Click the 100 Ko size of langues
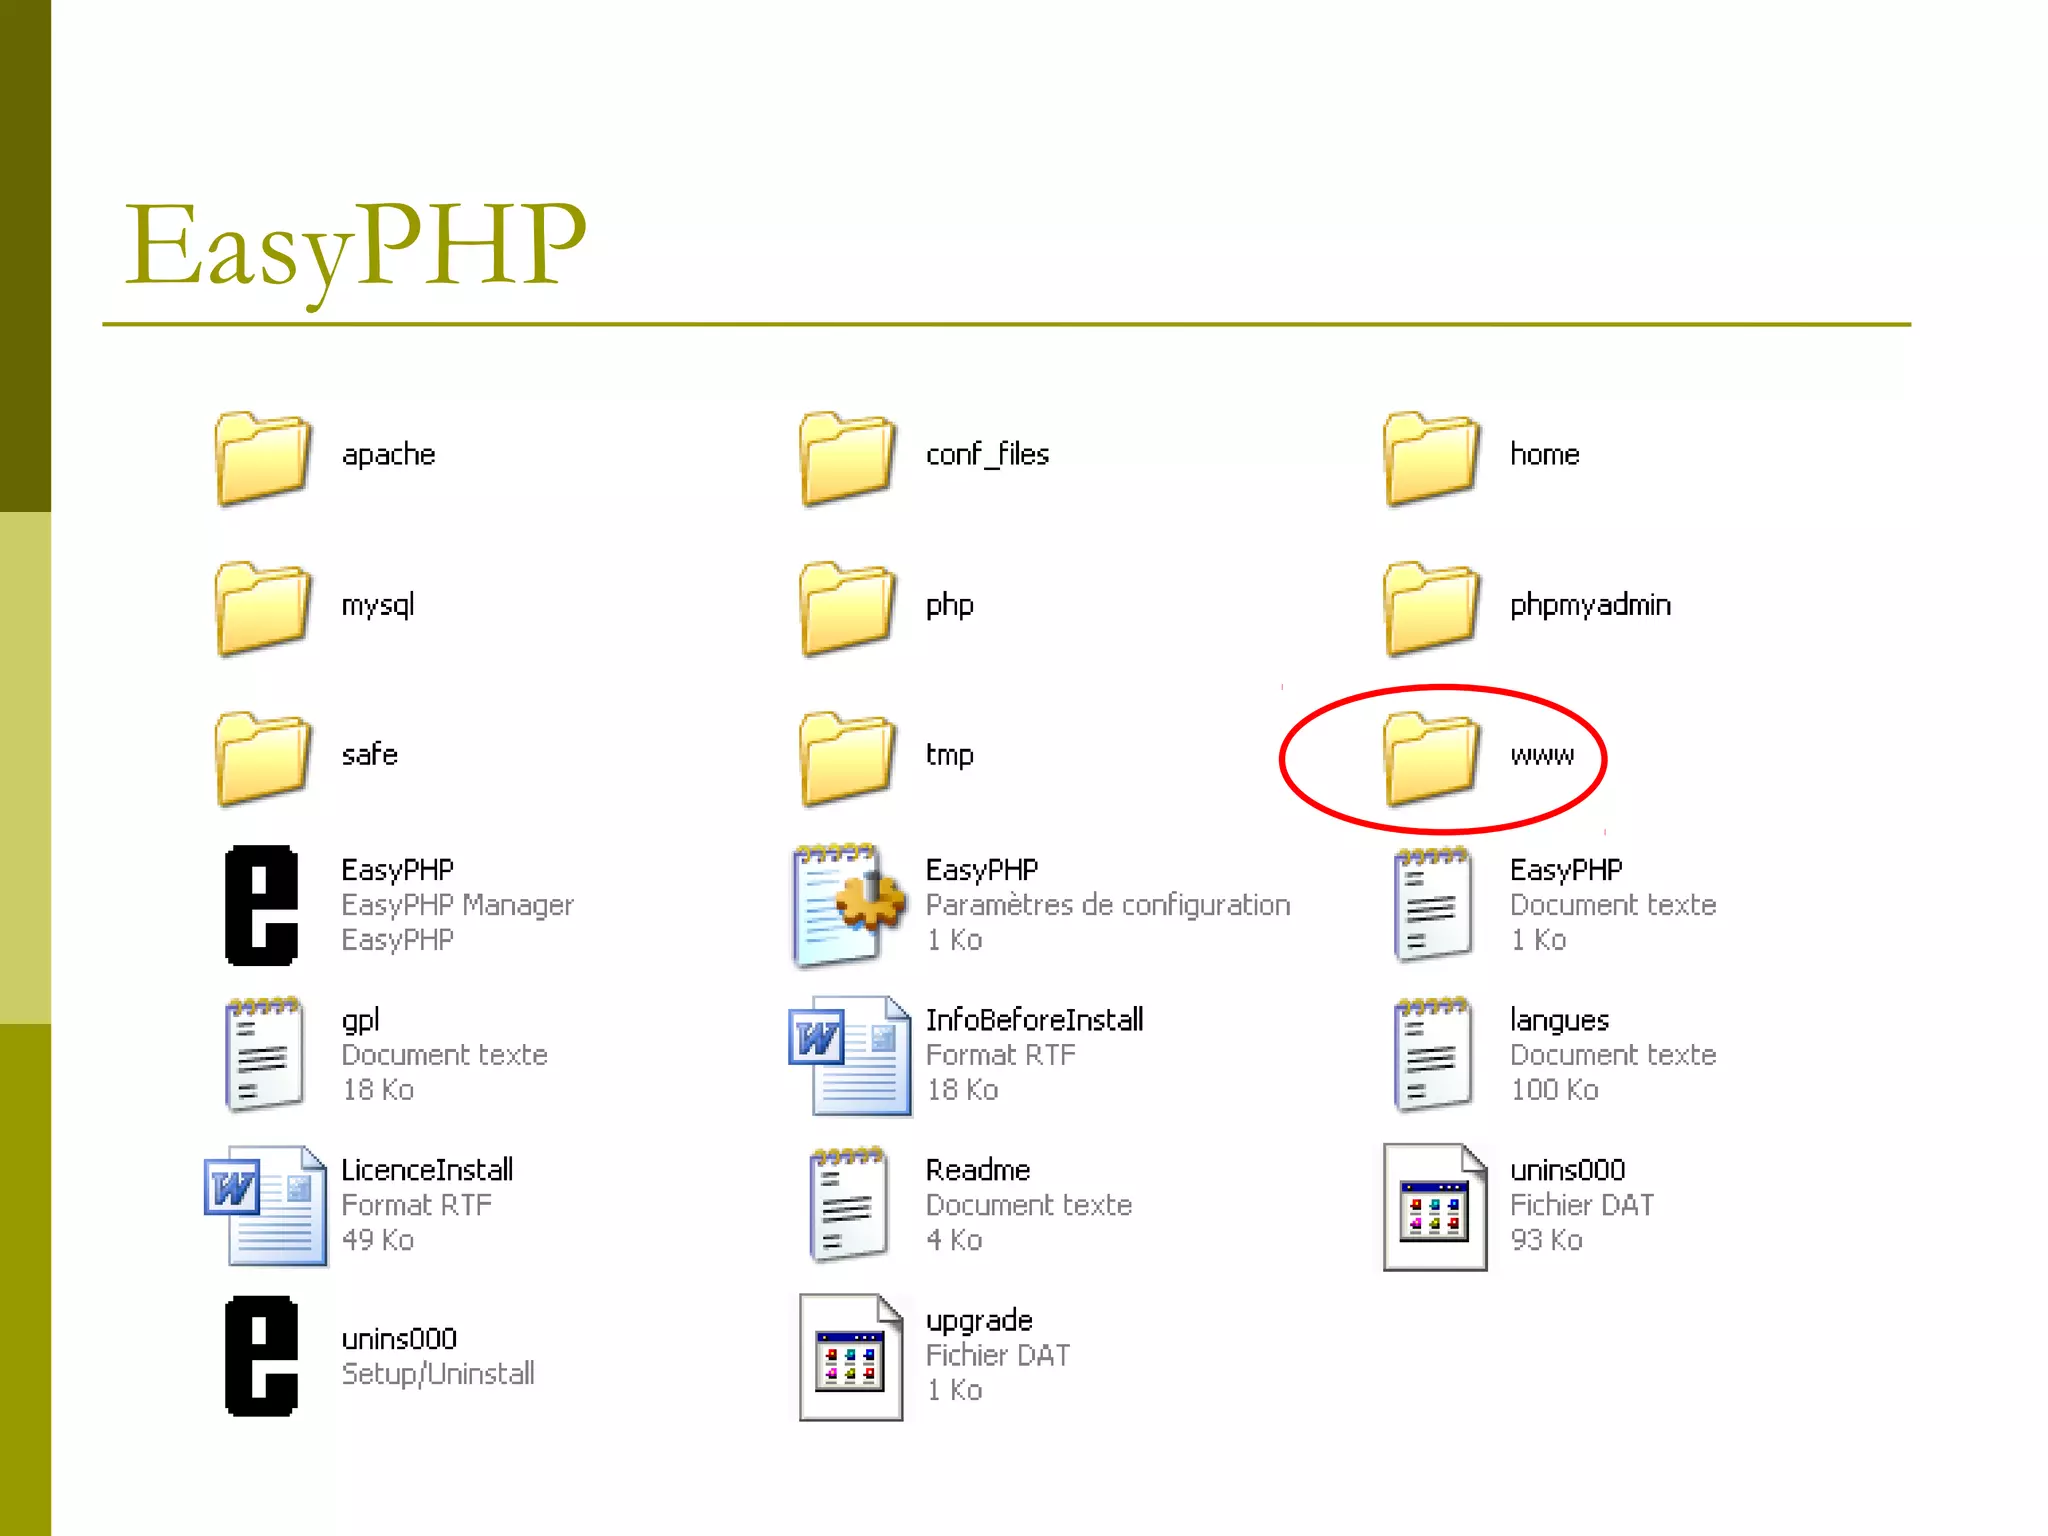Image resolution: width=2048 pixels, height=1536 pixels. (1554, 1090)
